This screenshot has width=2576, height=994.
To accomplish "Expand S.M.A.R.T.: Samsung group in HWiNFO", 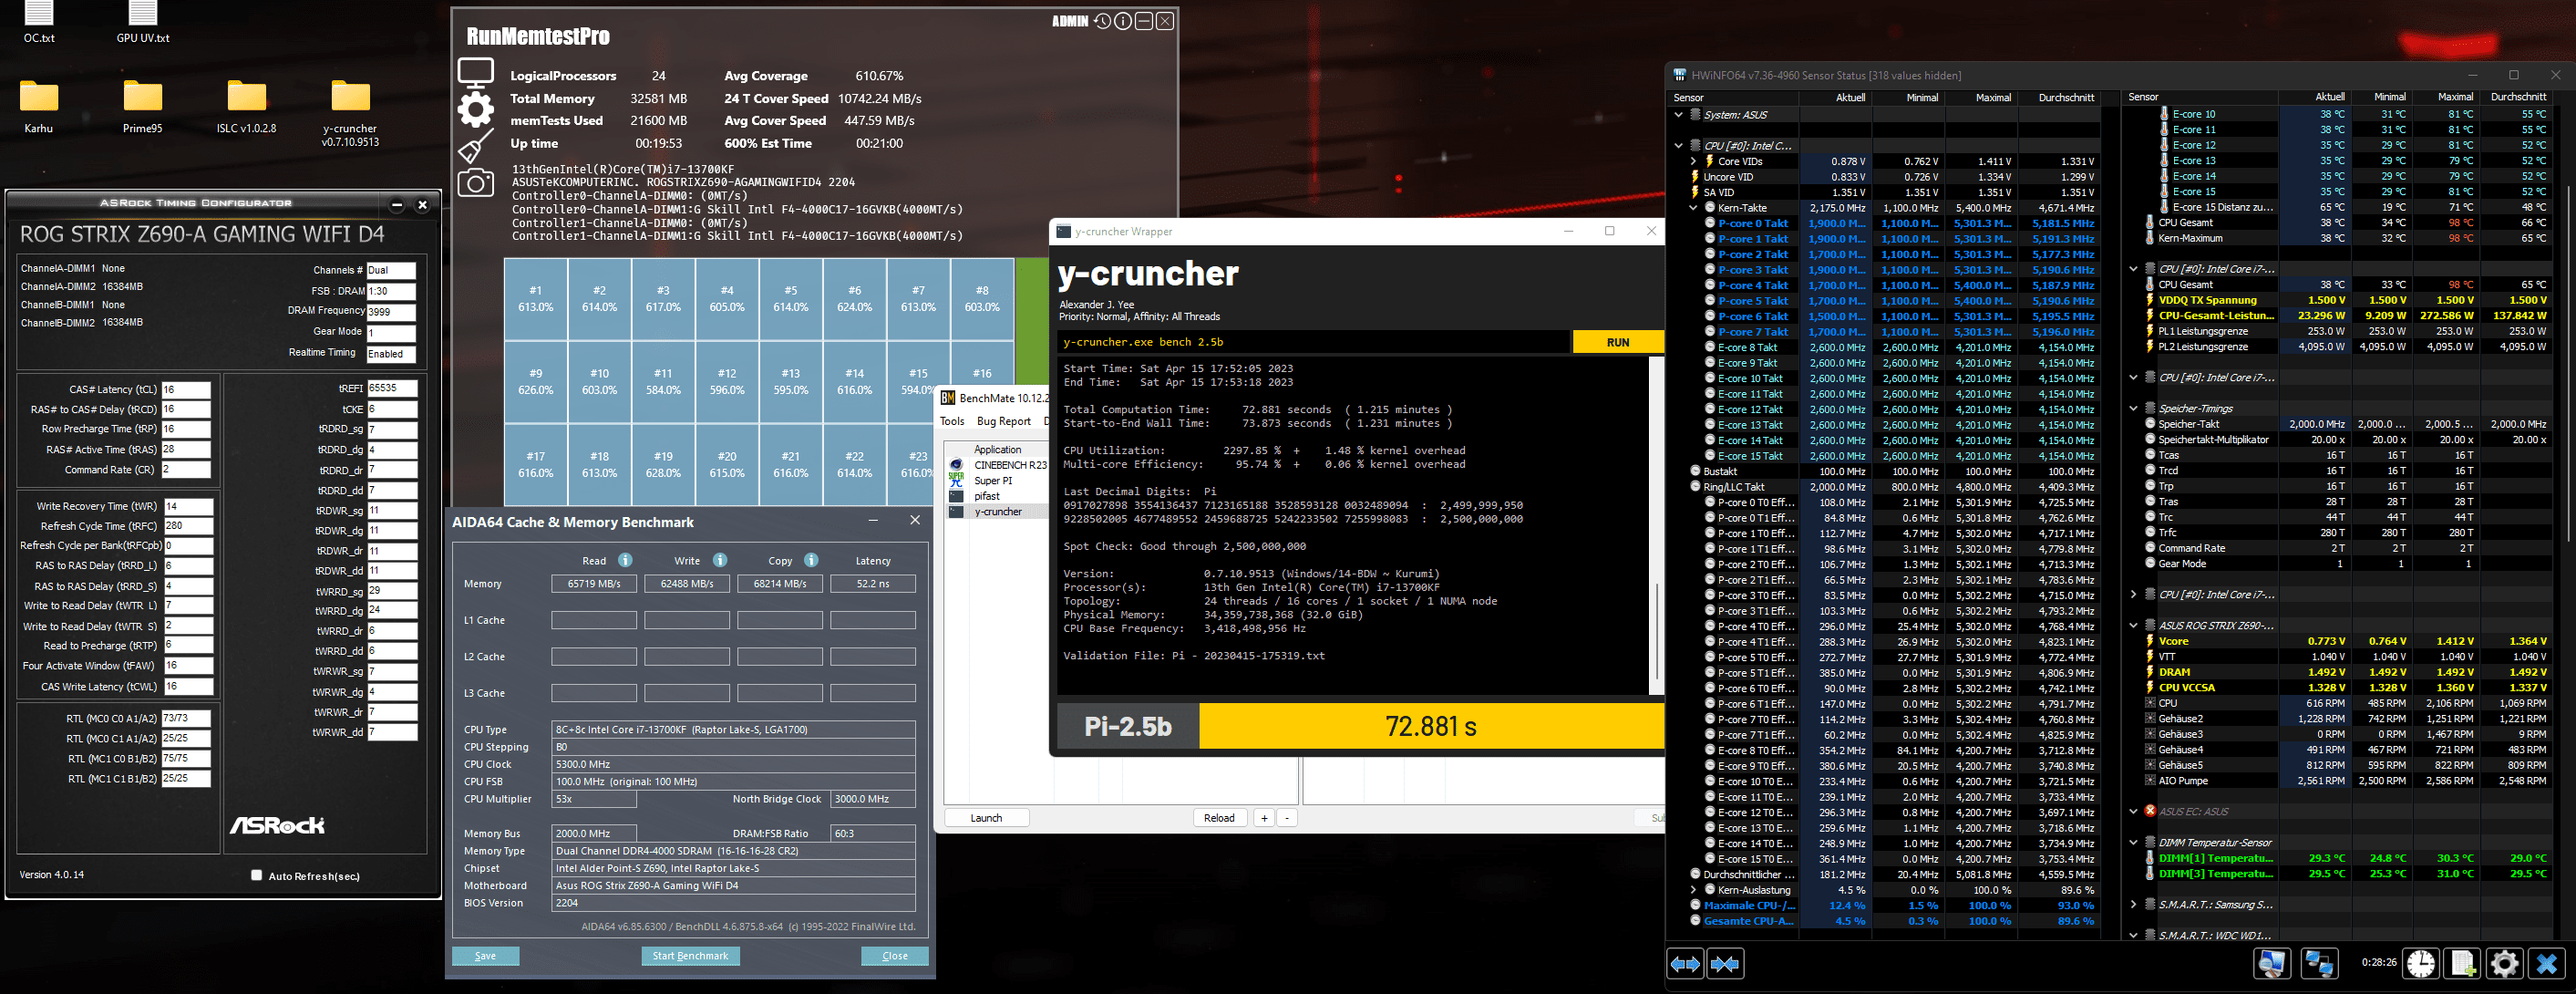I will [x=2133, y=904].
